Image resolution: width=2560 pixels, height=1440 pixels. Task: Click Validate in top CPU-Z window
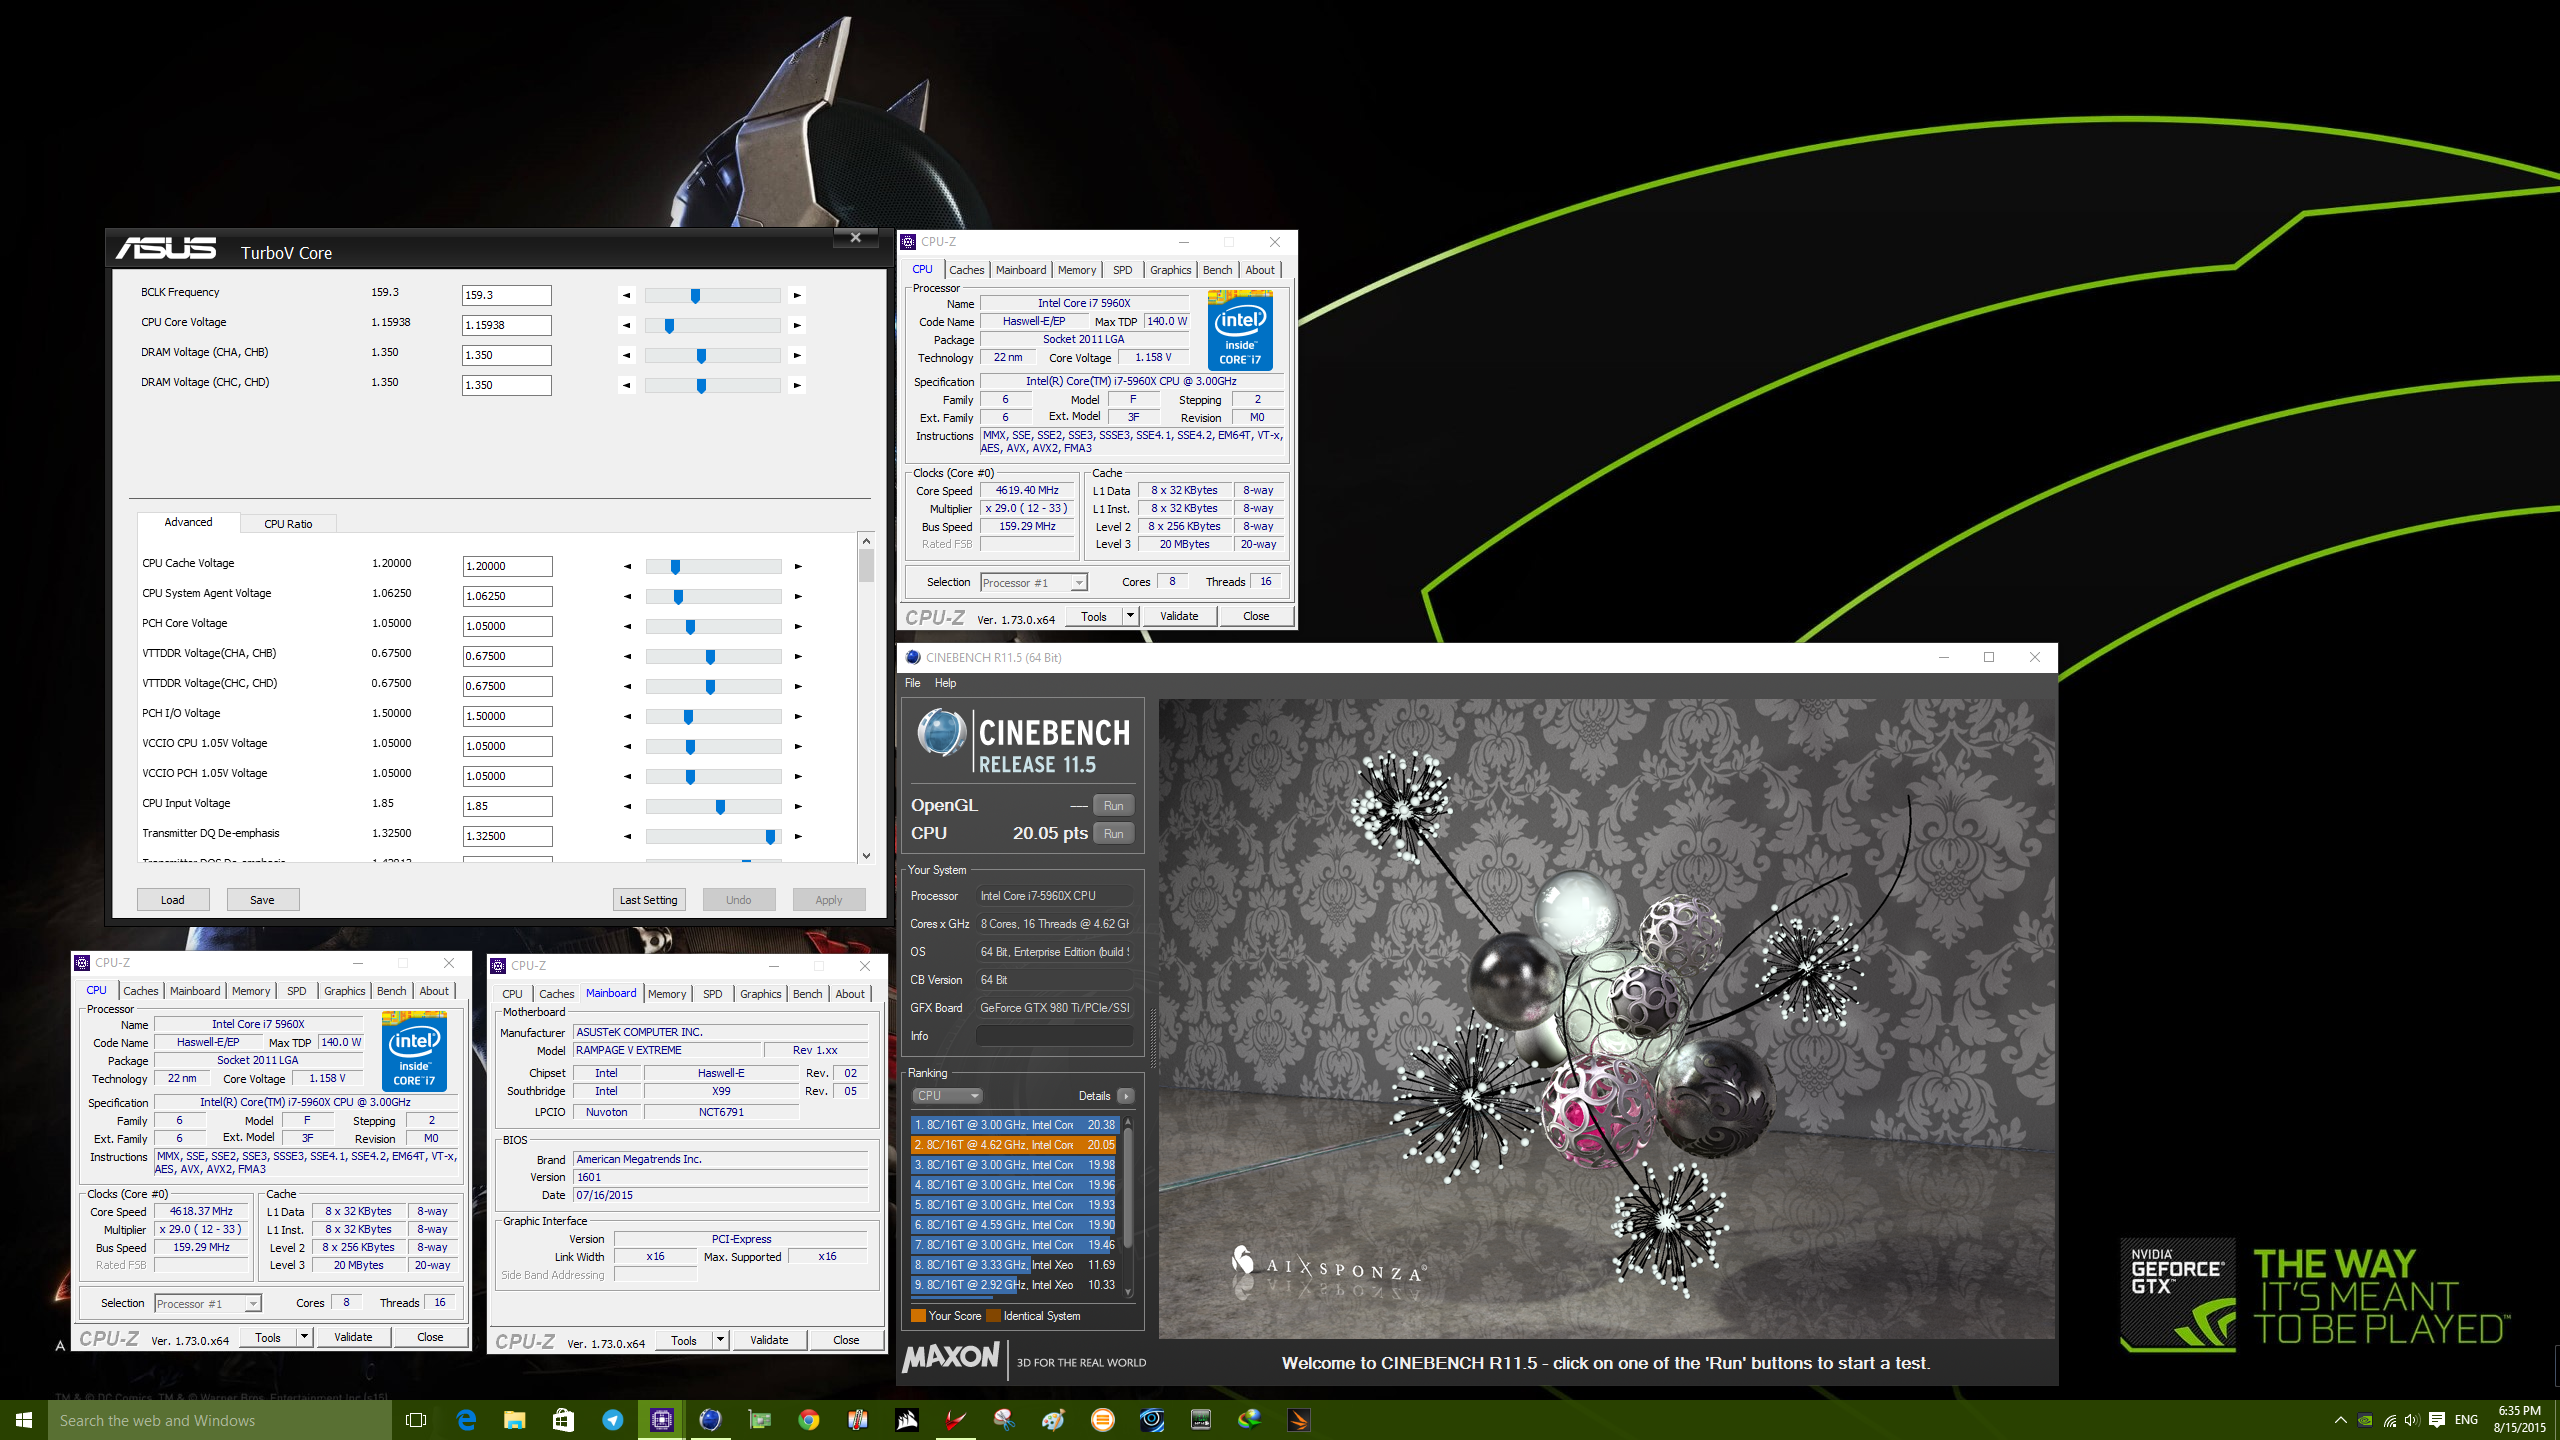[x=1179, y=616]
